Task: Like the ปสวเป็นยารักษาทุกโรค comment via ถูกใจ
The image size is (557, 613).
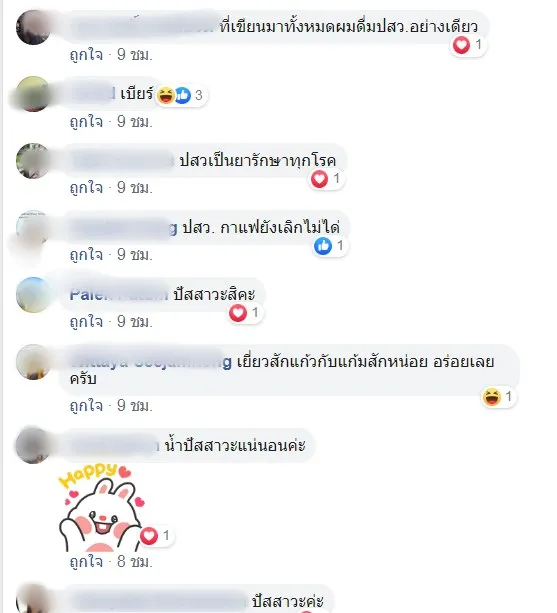Action: point(86,188)
